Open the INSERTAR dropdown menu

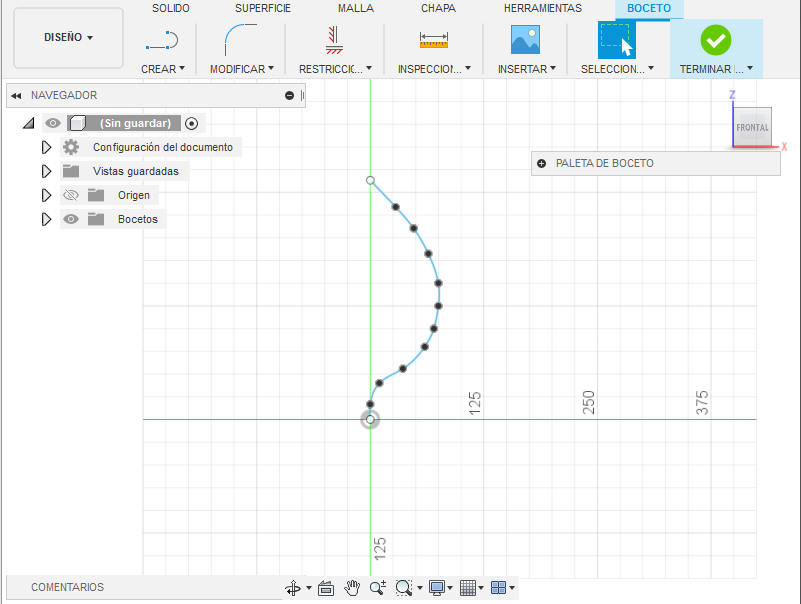[527, 69]
